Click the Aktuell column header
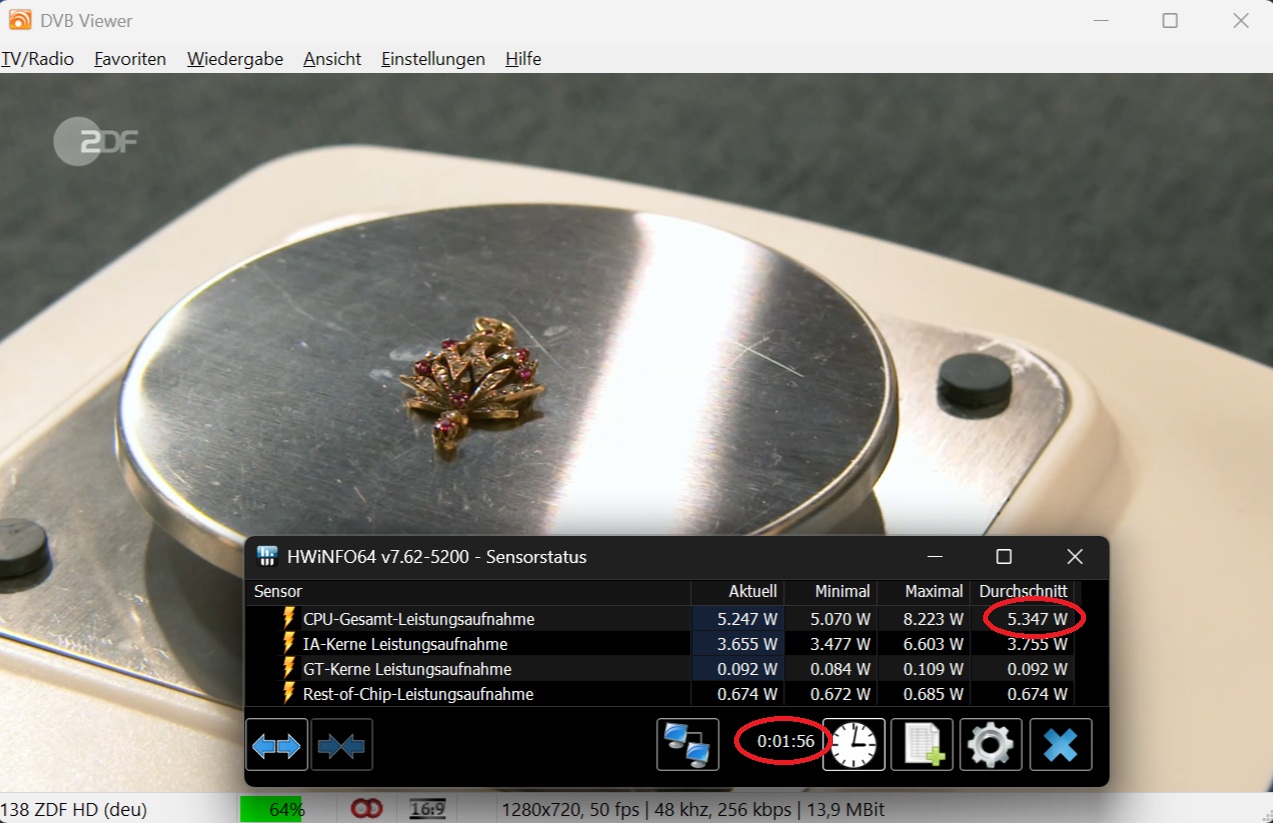The image size is (1273, 823). click(x=737, y=591)
